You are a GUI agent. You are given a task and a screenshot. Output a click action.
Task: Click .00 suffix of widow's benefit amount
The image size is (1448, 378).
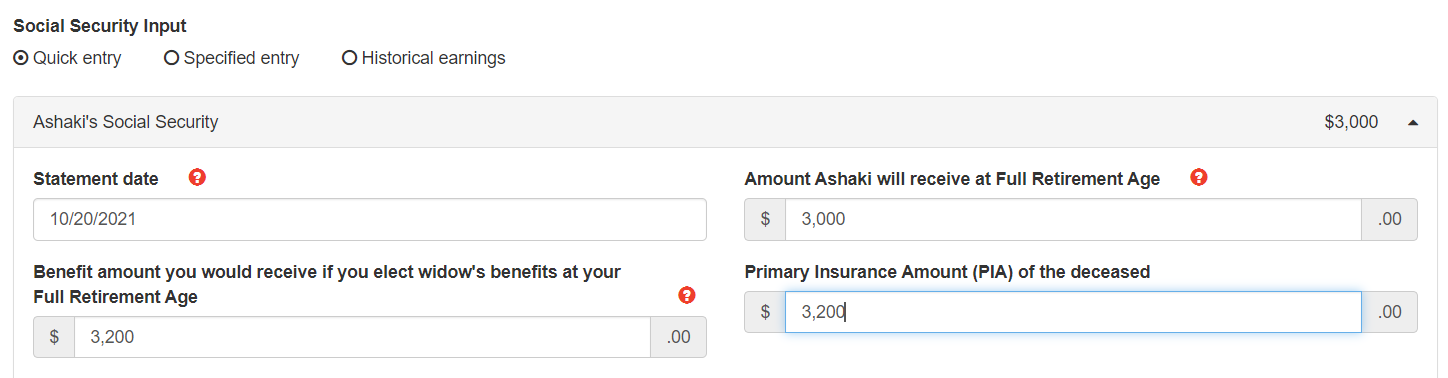[x=678, y=337]
